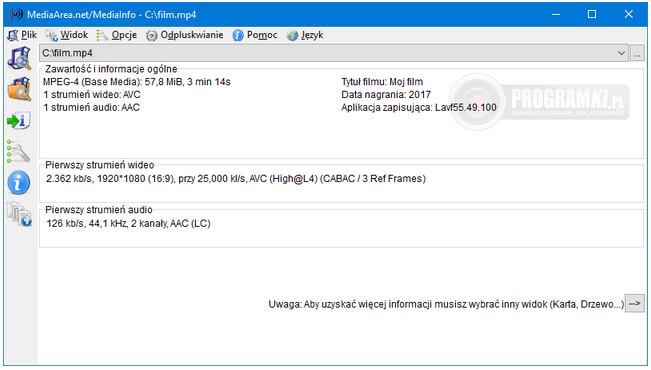The image size is (651, 370).
Task: Click the "Uwaga: Aby uzyskać więcej informacji" note
Action: click(446, 304)
